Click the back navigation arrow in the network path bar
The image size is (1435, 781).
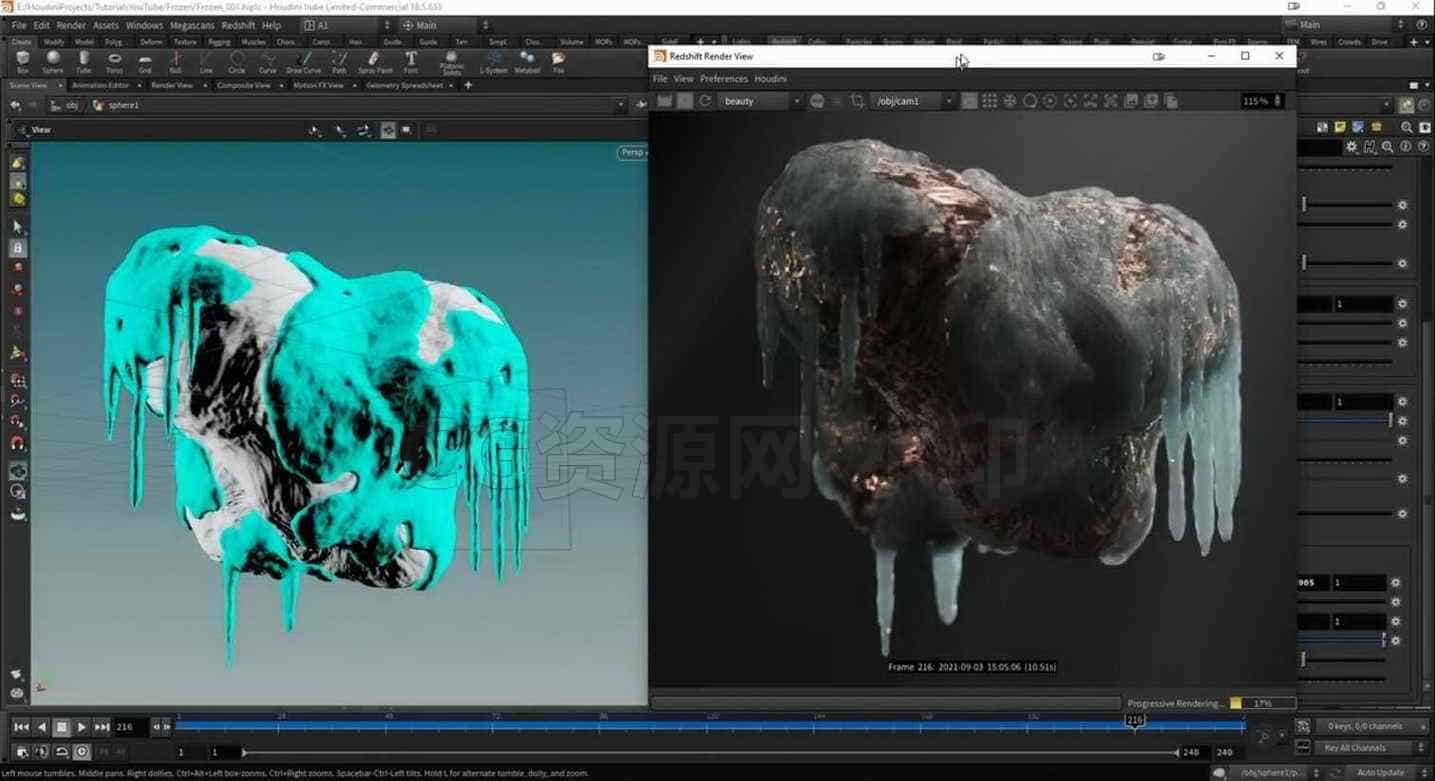(15, 105)
